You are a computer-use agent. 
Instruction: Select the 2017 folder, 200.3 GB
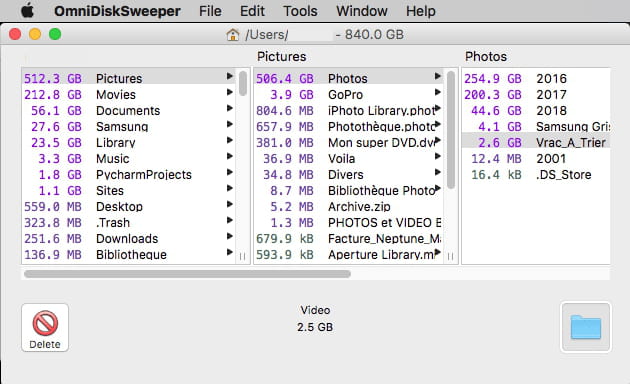click(x=536, y=94)
